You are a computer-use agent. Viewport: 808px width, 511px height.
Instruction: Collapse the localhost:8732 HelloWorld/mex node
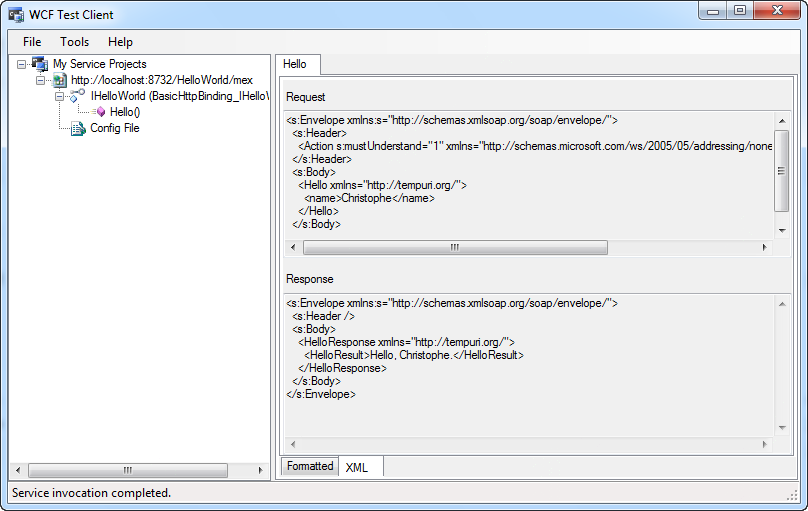coord(40,80)
